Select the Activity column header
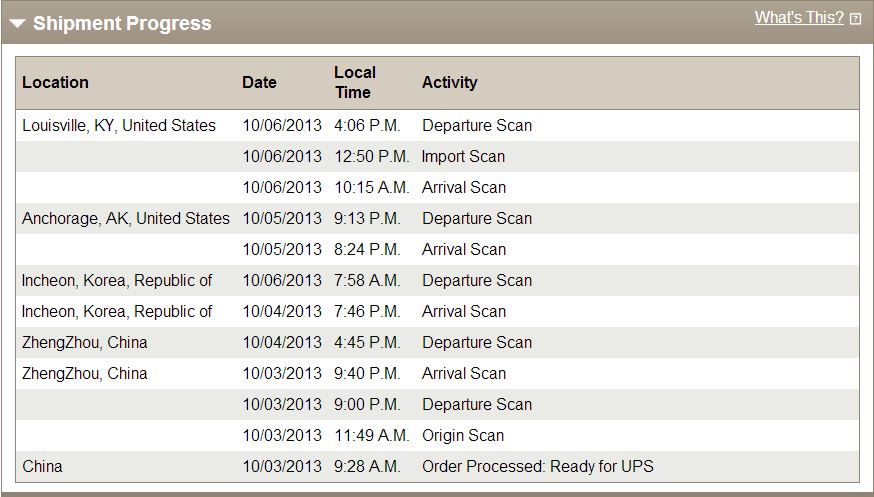Viewport: 874px width, 497px height. coord(449,82)
